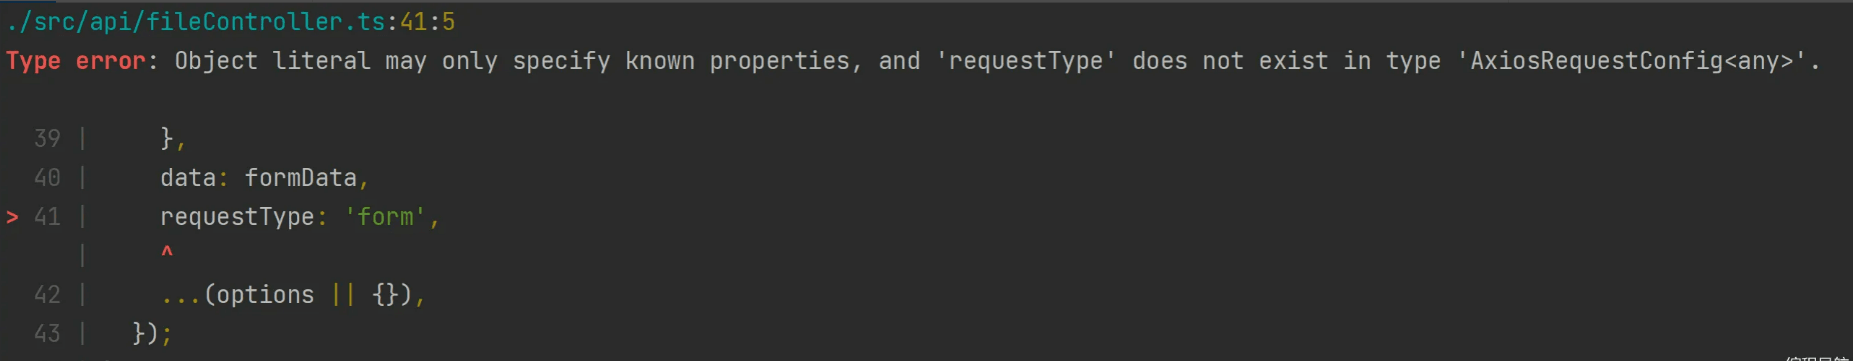Image resolution: width=1853 pixels, height=361 pixels.
Task: Click line number 40 in the gutter
Action: click(47, 178)
